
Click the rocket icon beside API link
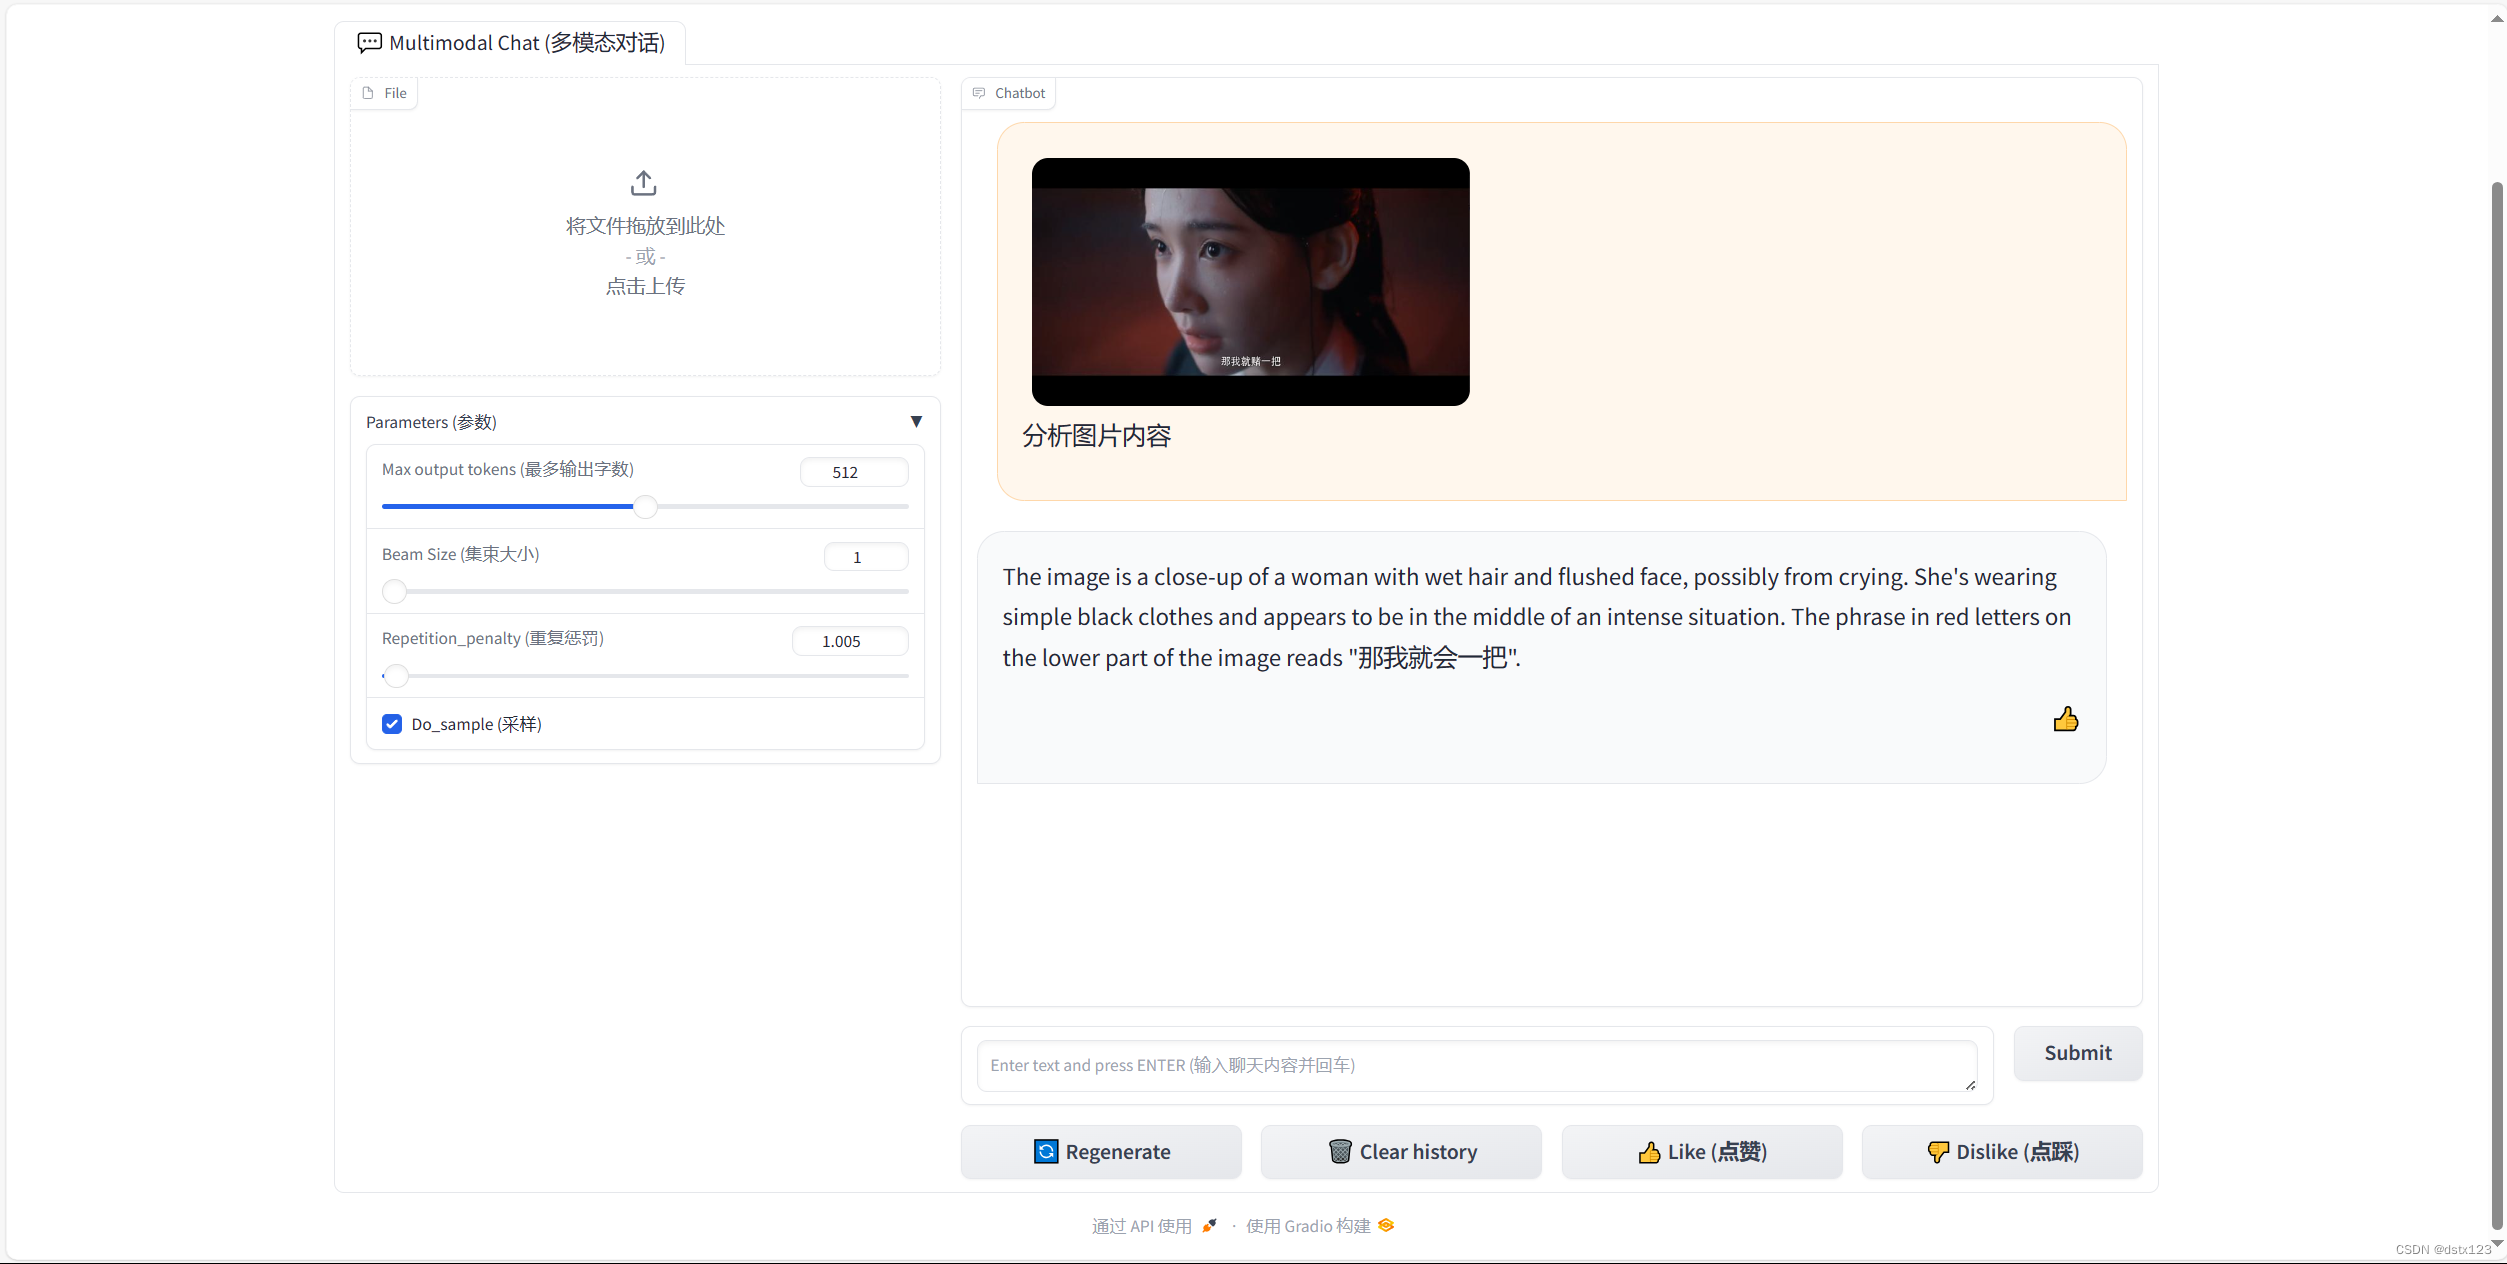(1209, 1225)
